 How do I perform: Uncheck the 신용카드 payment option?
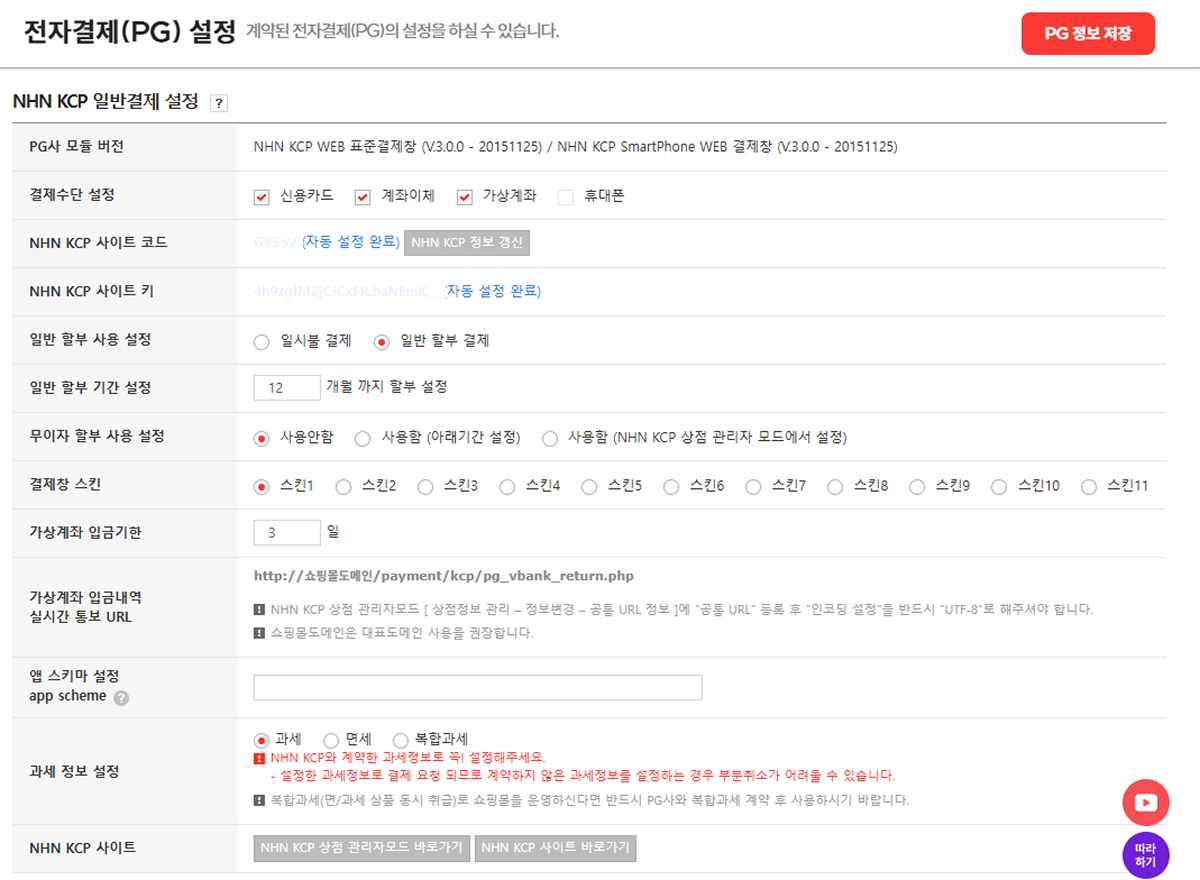263,196
